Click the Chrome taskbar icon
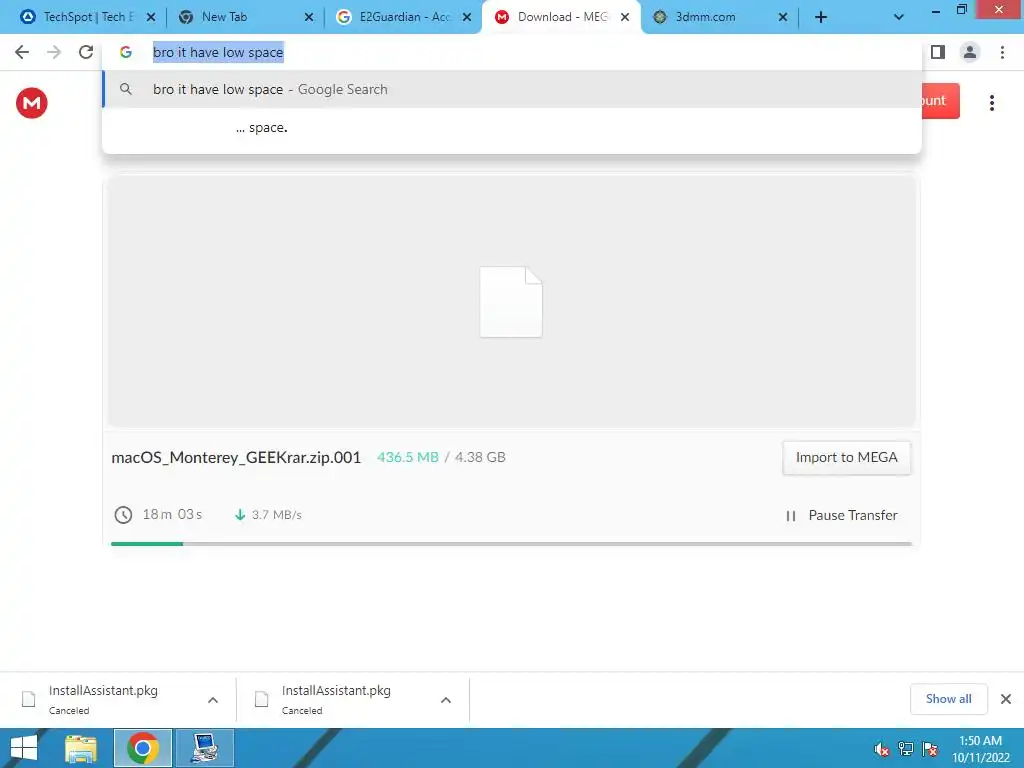 [x=143, y=748]
